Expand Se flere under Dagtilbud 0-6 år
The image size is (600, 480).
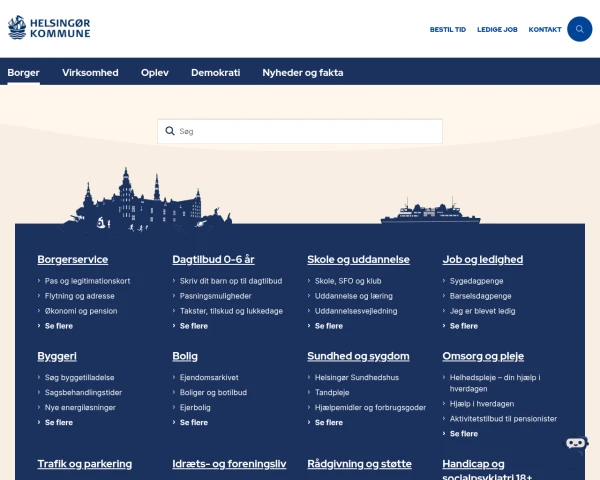click(194, 326)
